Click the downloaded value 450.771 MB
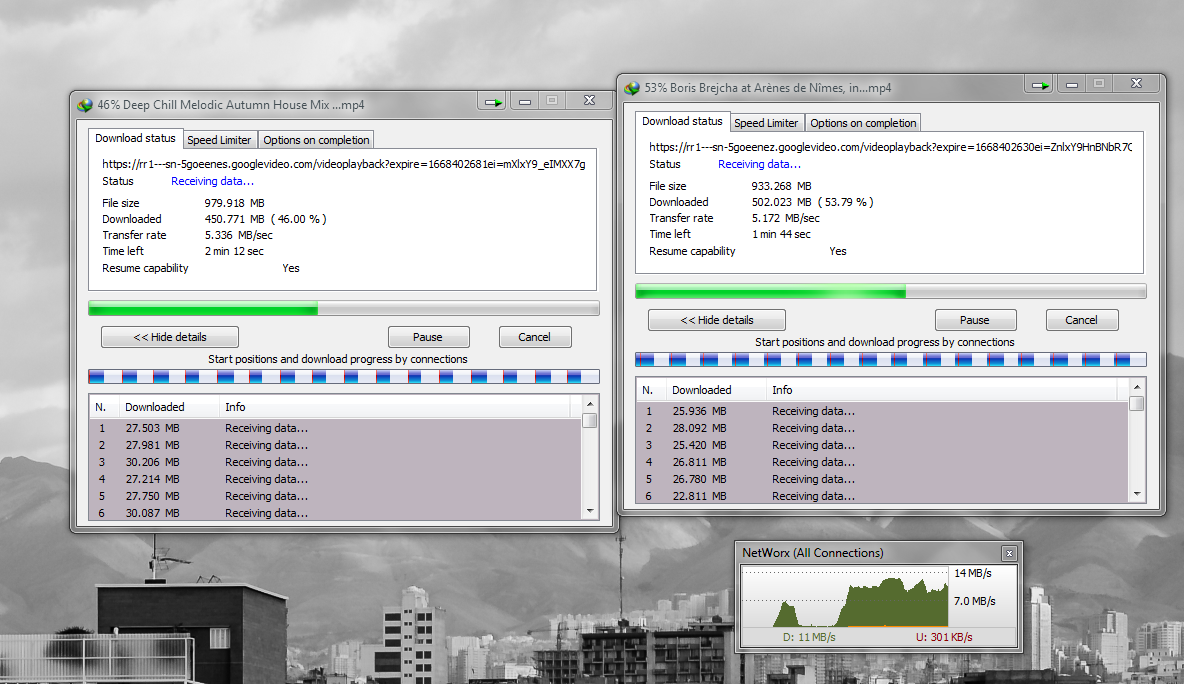 [234, 219]
